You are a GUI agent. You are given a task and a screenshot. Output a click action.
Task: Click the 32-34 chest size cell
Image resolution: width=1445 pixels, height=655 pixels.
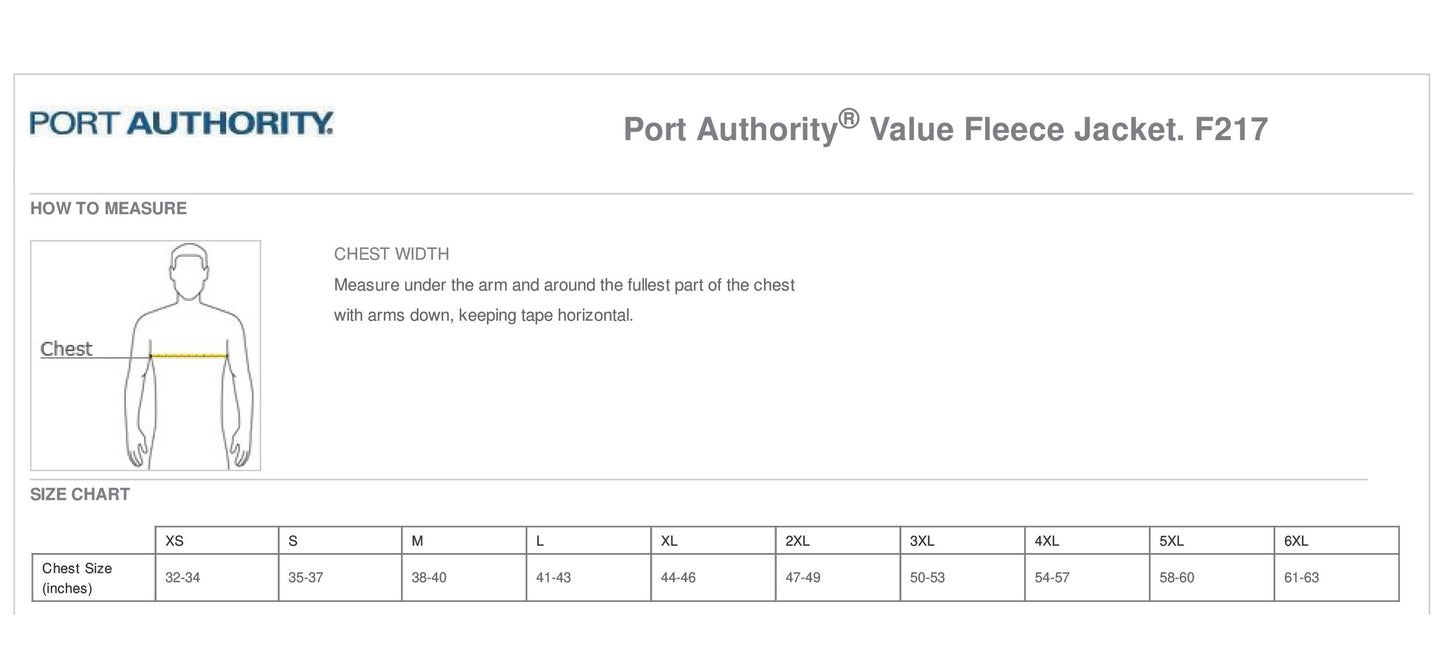coord(183,578)
